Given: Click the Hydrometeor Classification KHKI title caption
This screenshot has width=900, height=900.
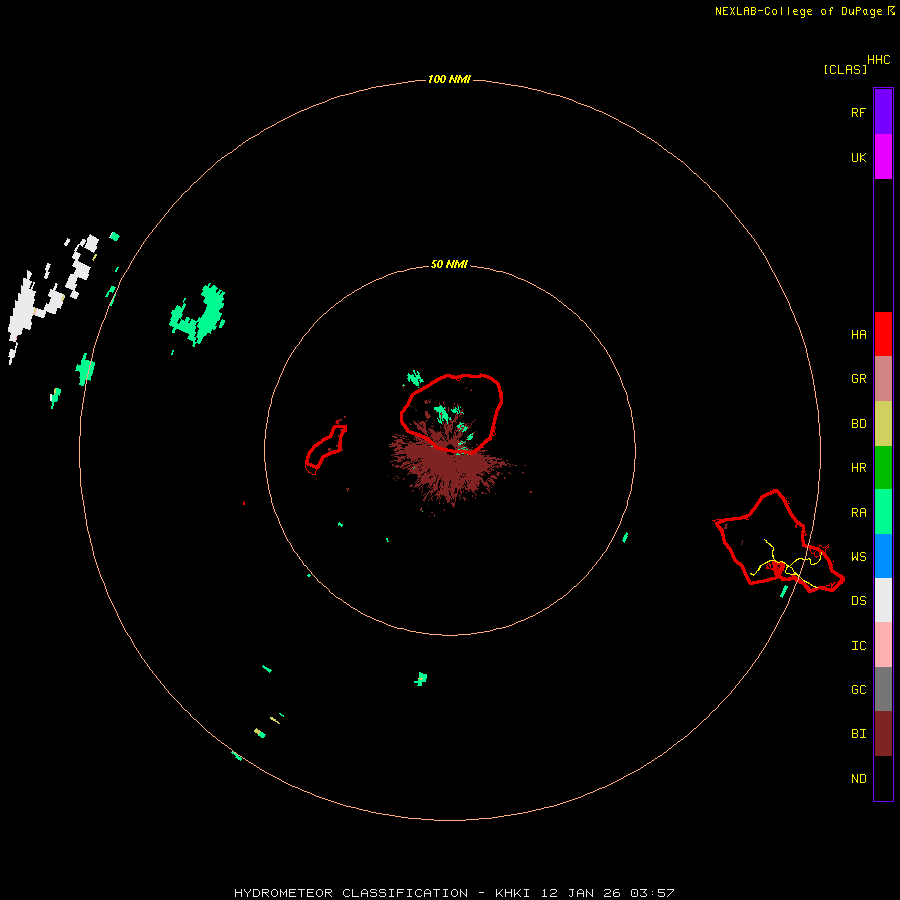Looking at the screenshot, I should [x=454, y=893].
